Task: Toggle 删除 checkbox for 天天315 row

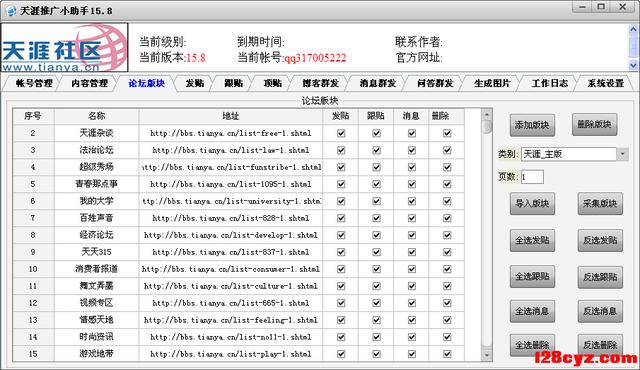Action: tap(447, 252)
